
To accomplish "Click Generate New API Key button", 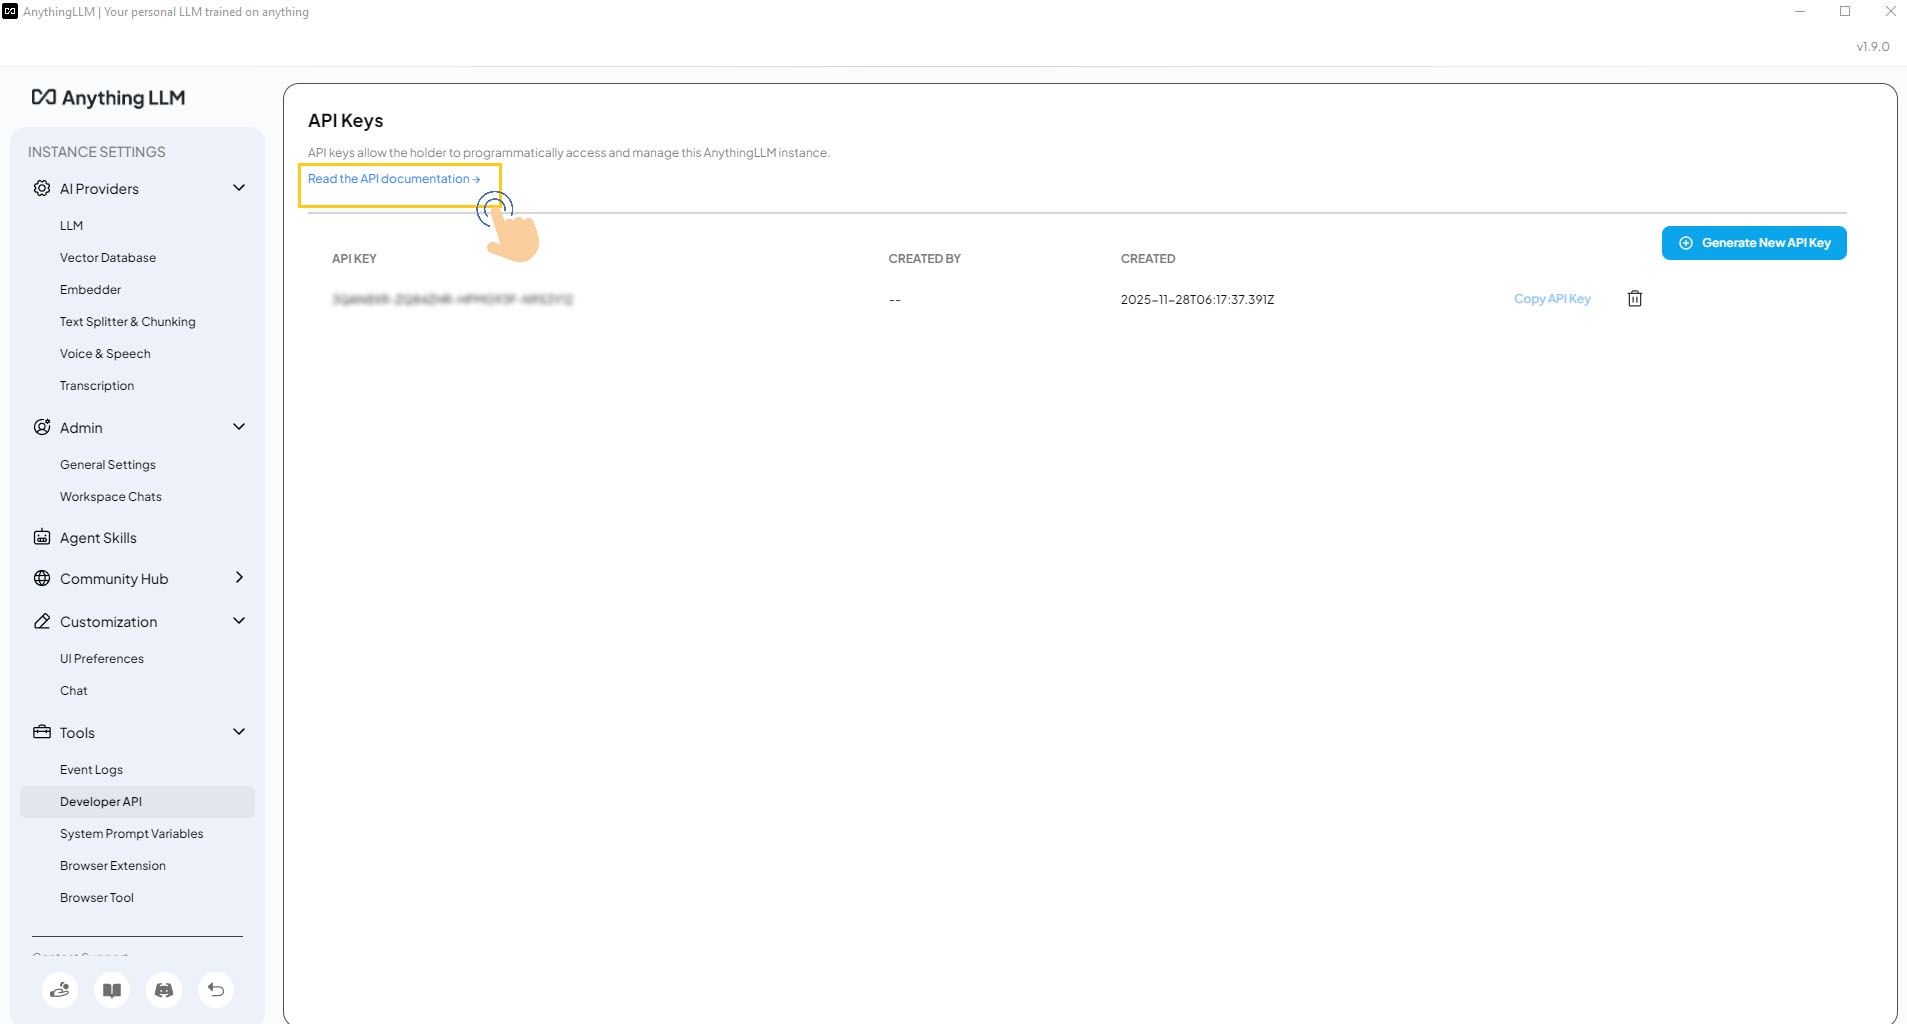I will (x=1753, y=242).
